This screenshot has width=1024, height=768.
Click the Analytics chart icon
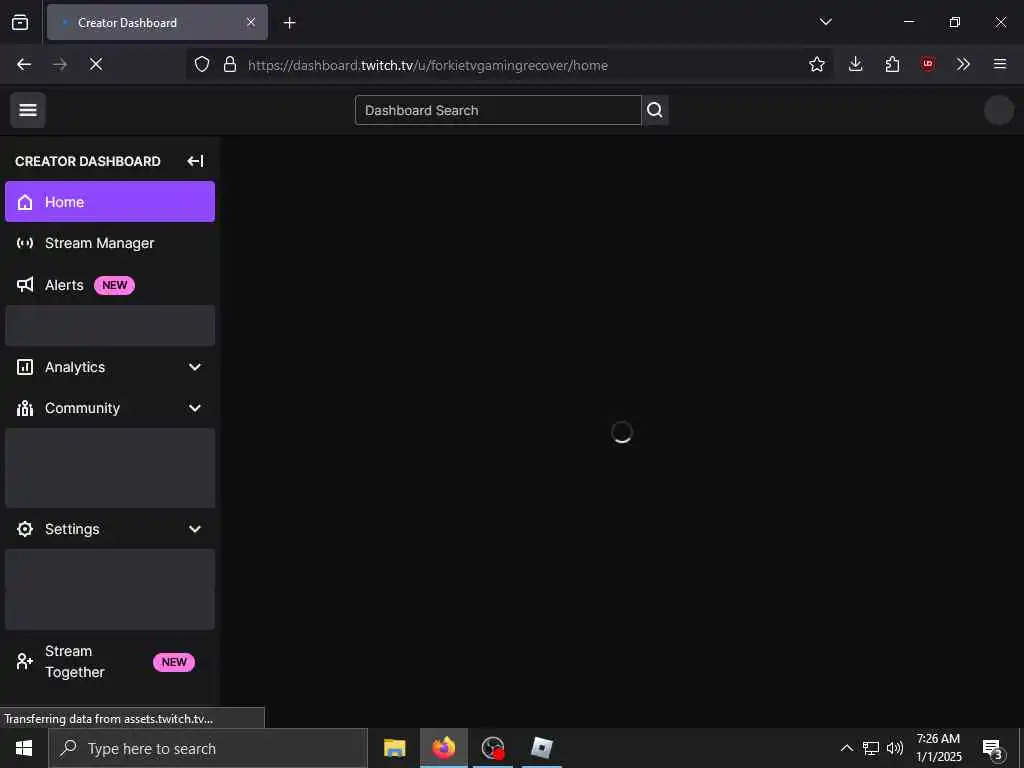[25, 367]
